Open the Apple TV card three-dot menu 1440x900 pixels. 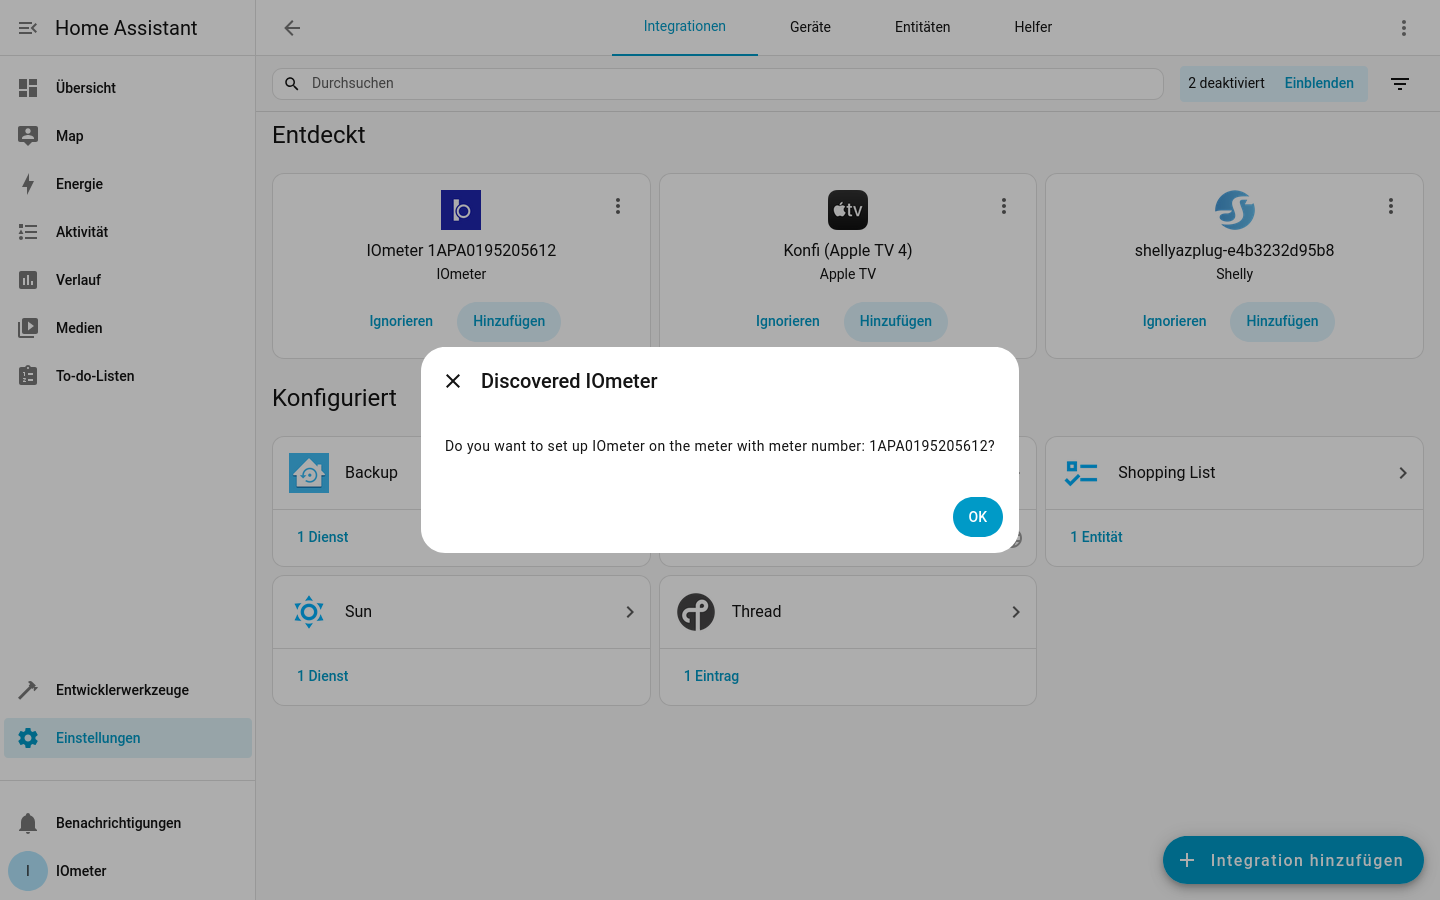click(1004, 206)
